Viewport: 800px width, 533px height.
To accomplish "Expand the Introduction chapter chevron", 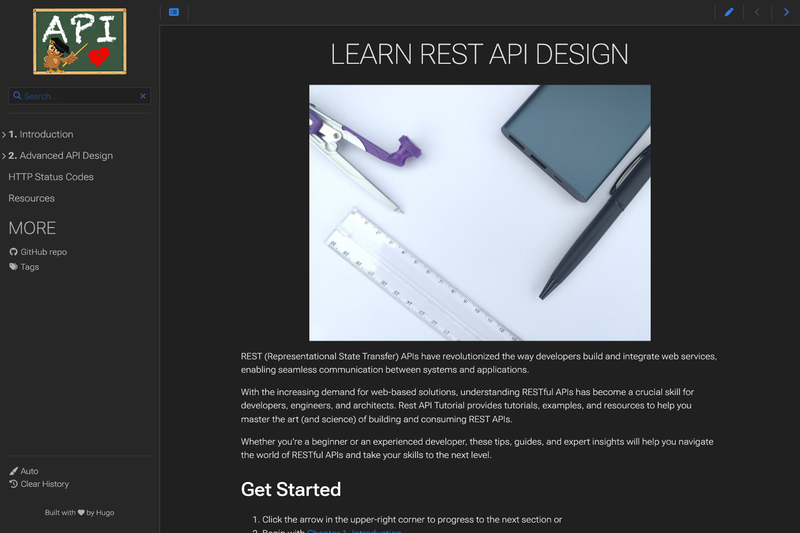I will click(x=4, y=135).
